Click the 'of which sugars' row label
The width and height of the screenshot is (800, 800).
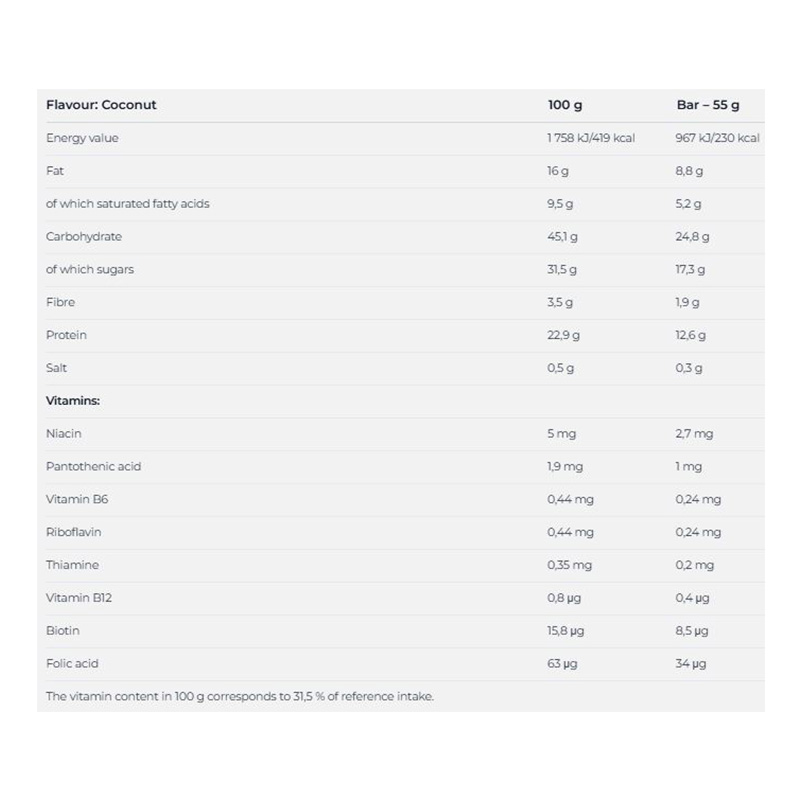point(90,269)
